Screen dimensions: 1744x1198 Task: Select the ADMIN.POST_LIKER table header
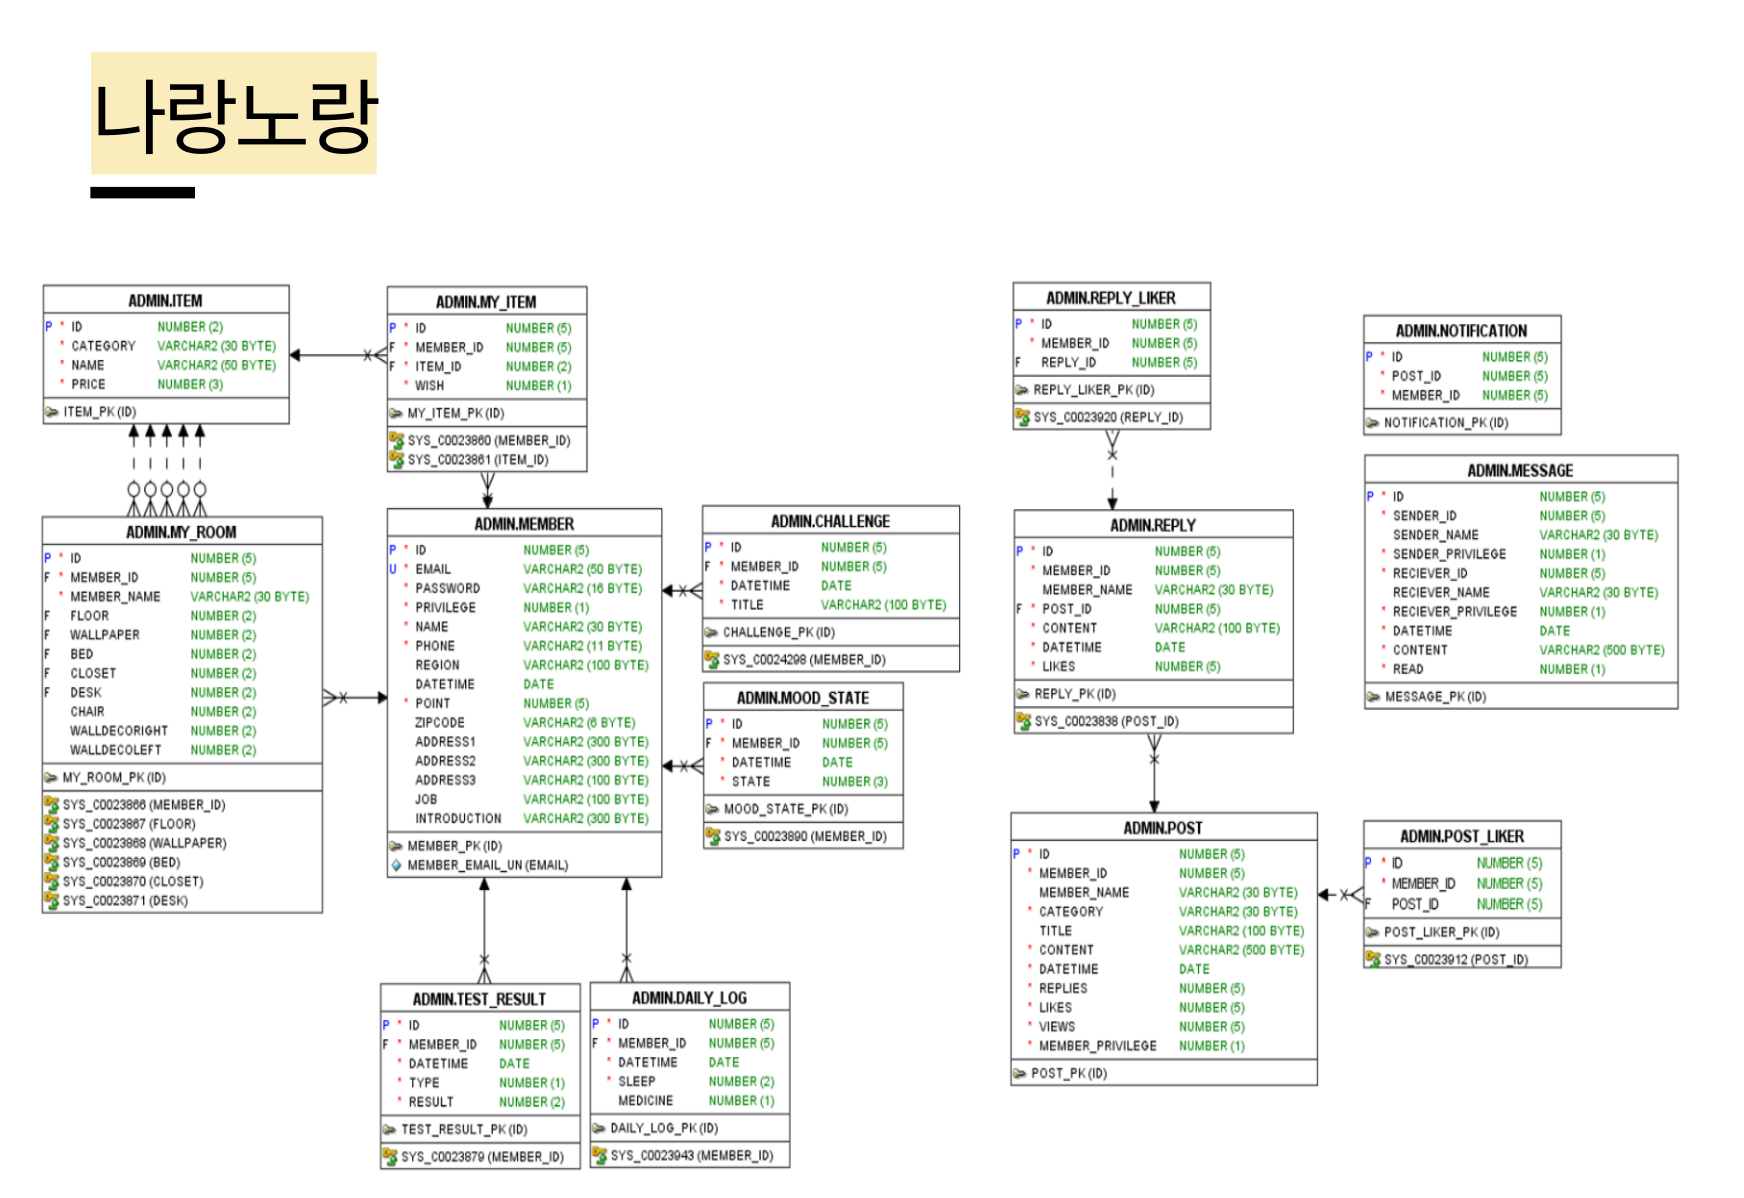(1462, 835)
